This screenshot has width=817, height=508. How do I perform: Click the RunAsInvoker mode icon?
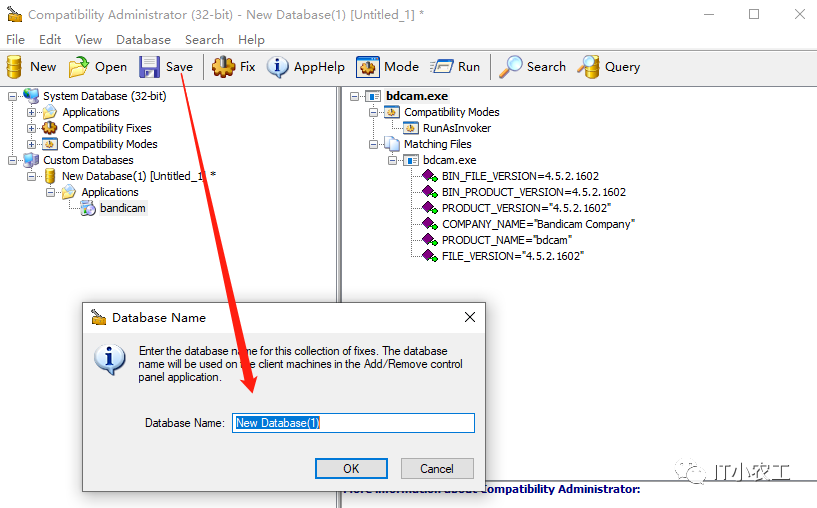(411, 128)
